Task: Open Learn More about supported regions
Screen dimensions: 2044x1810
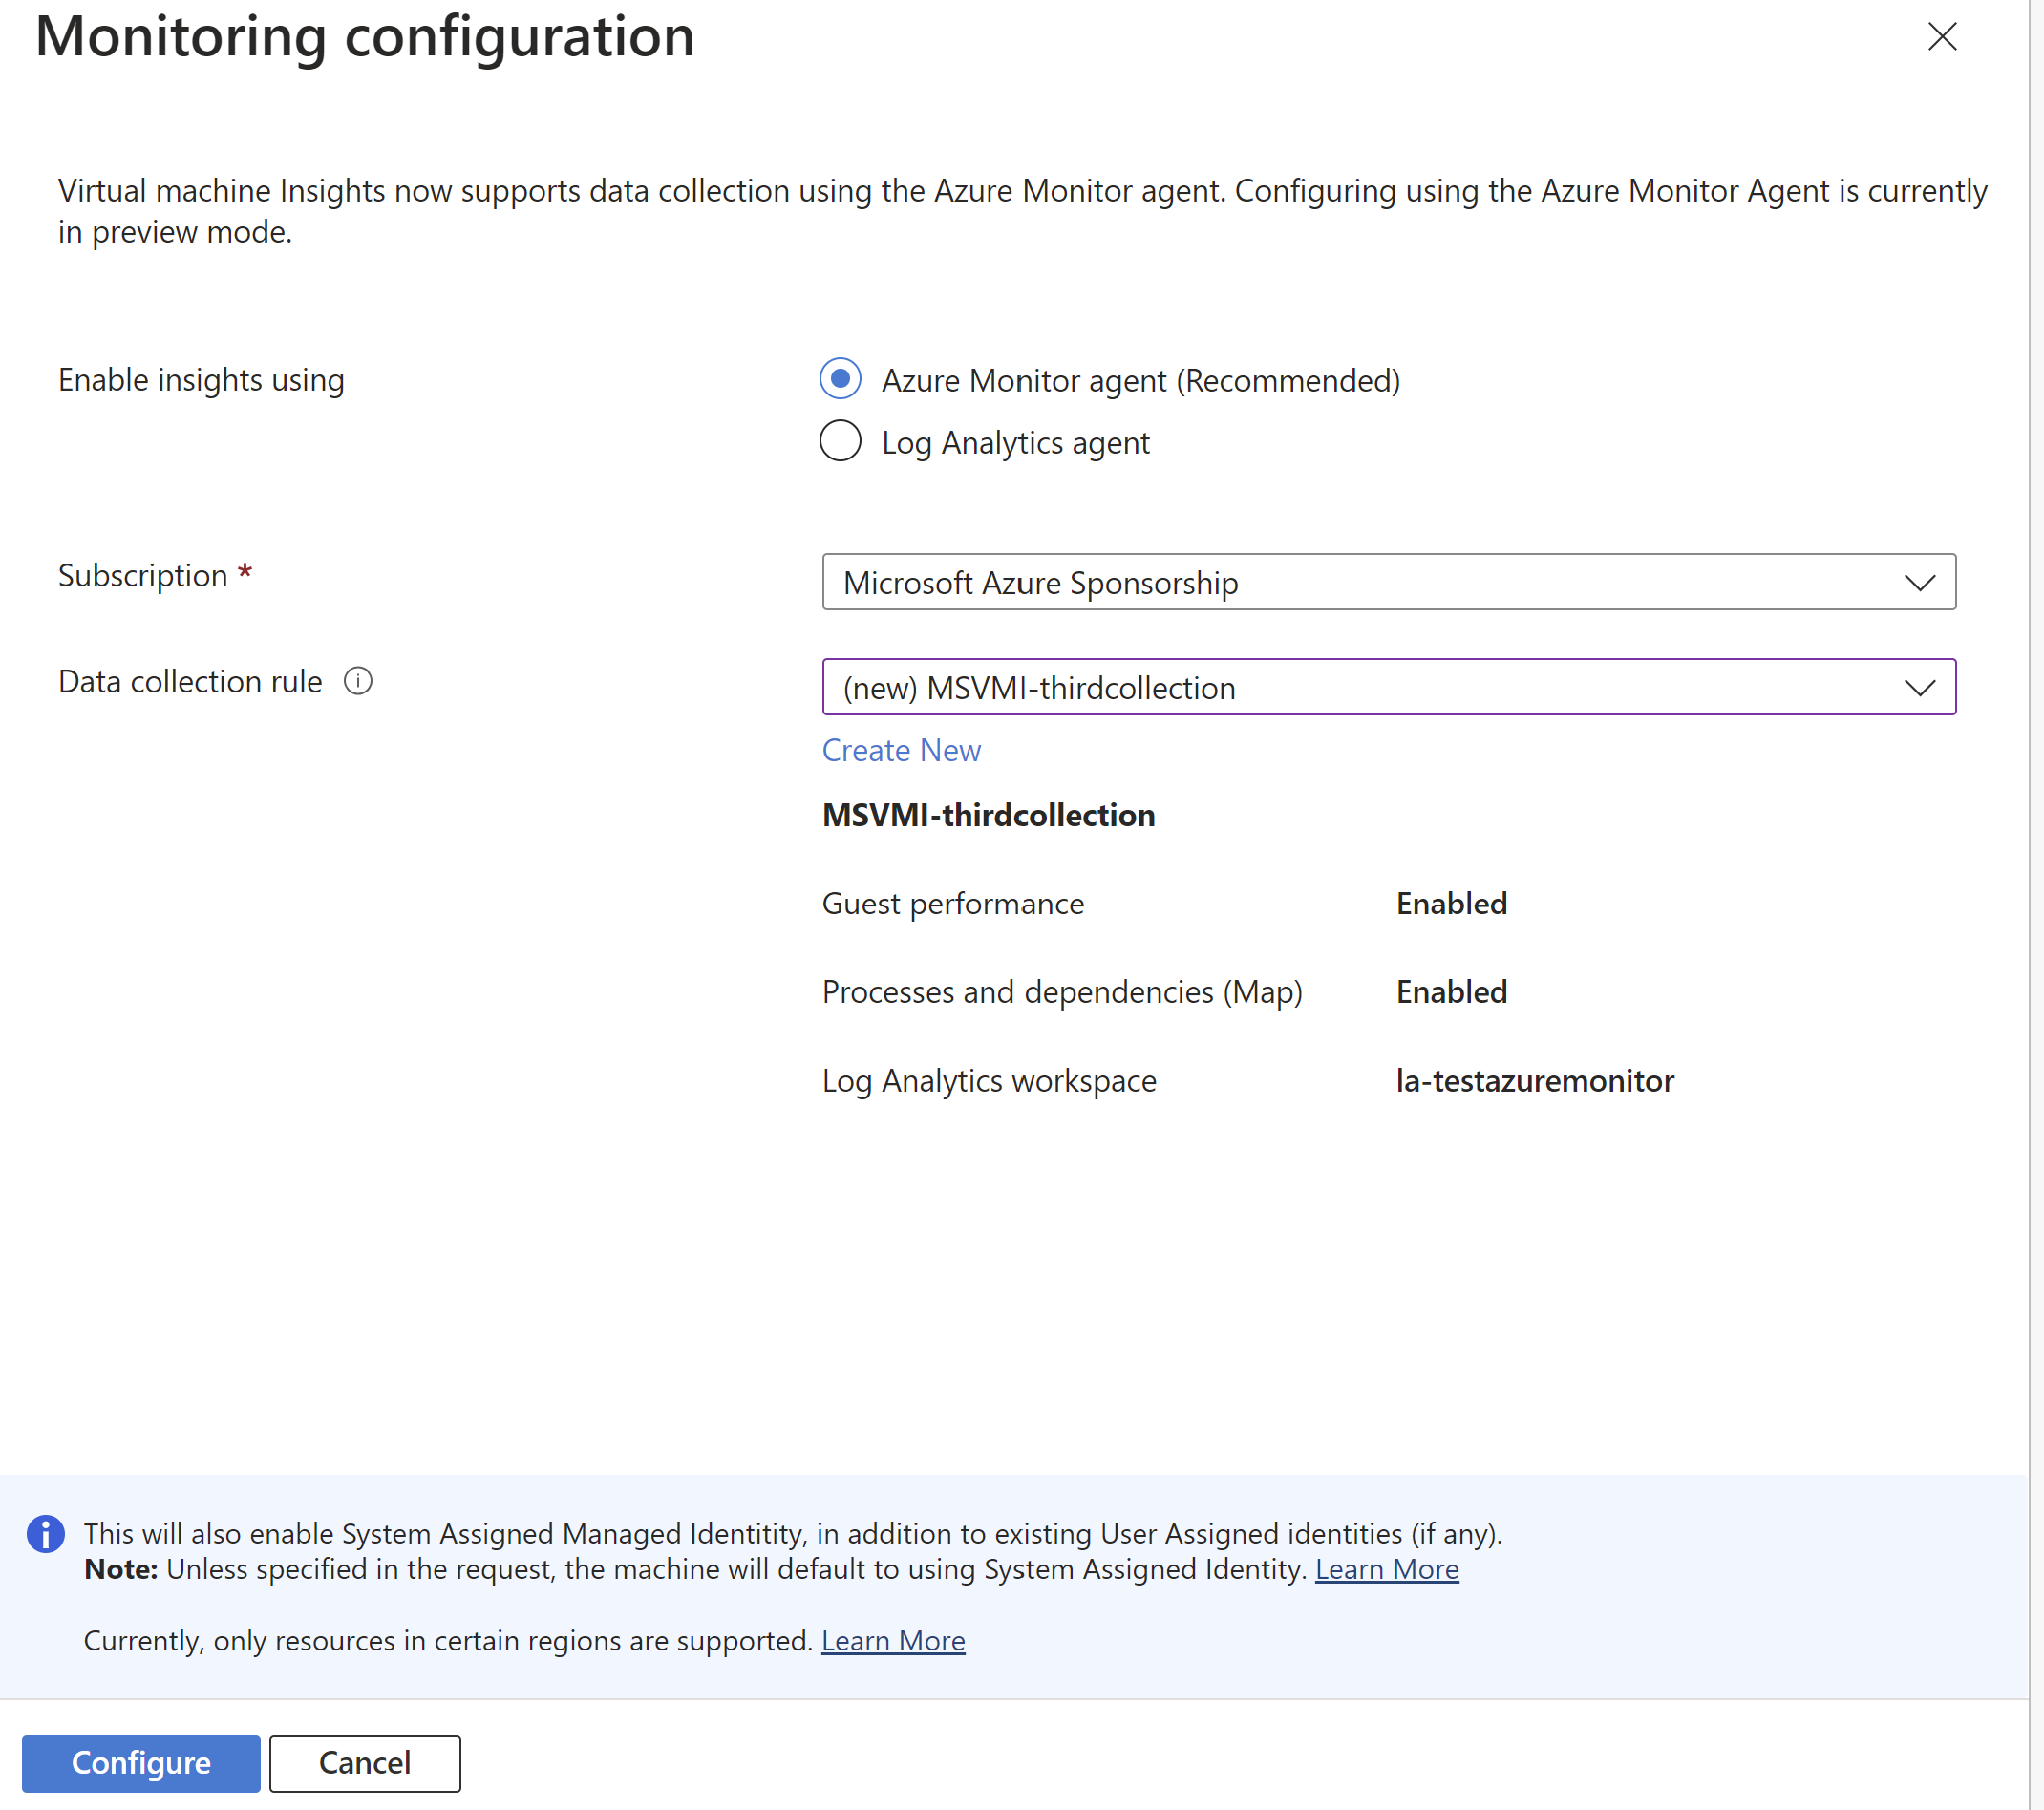Action: coord(892,1640)
